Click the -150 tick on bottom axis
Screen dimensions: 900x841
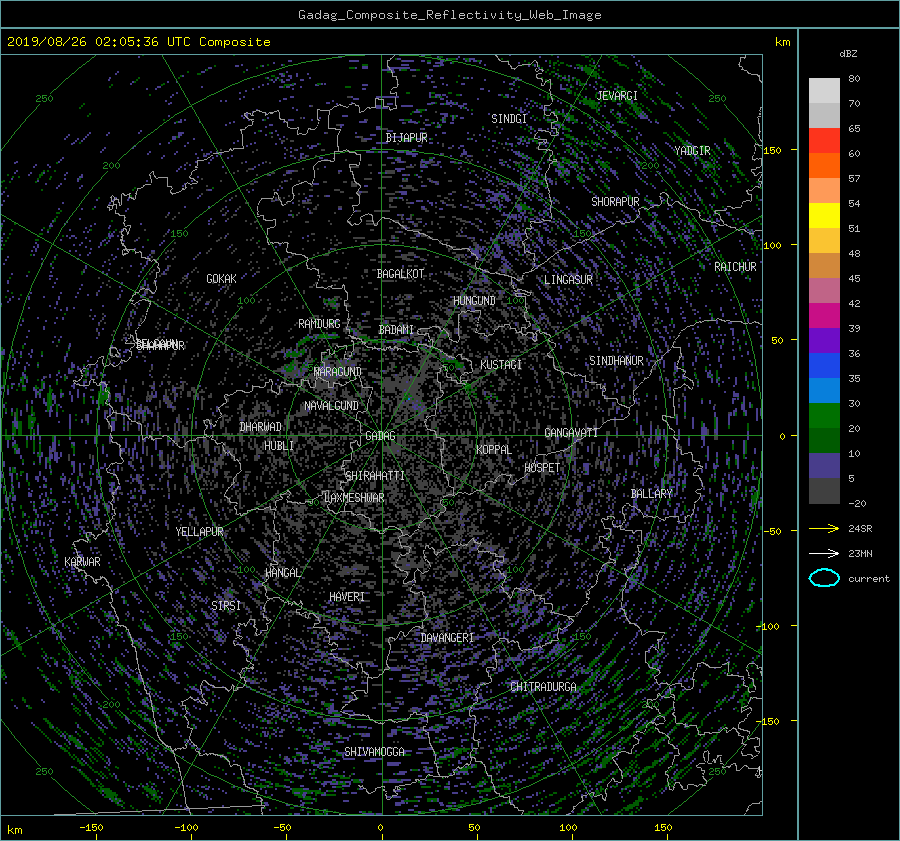click(x=91, y=828)
